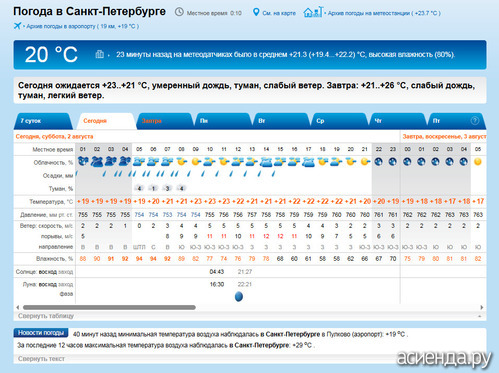Click fog value 4 at hour 05
This screenshot has height=373, width=499.
pos(139,188)
